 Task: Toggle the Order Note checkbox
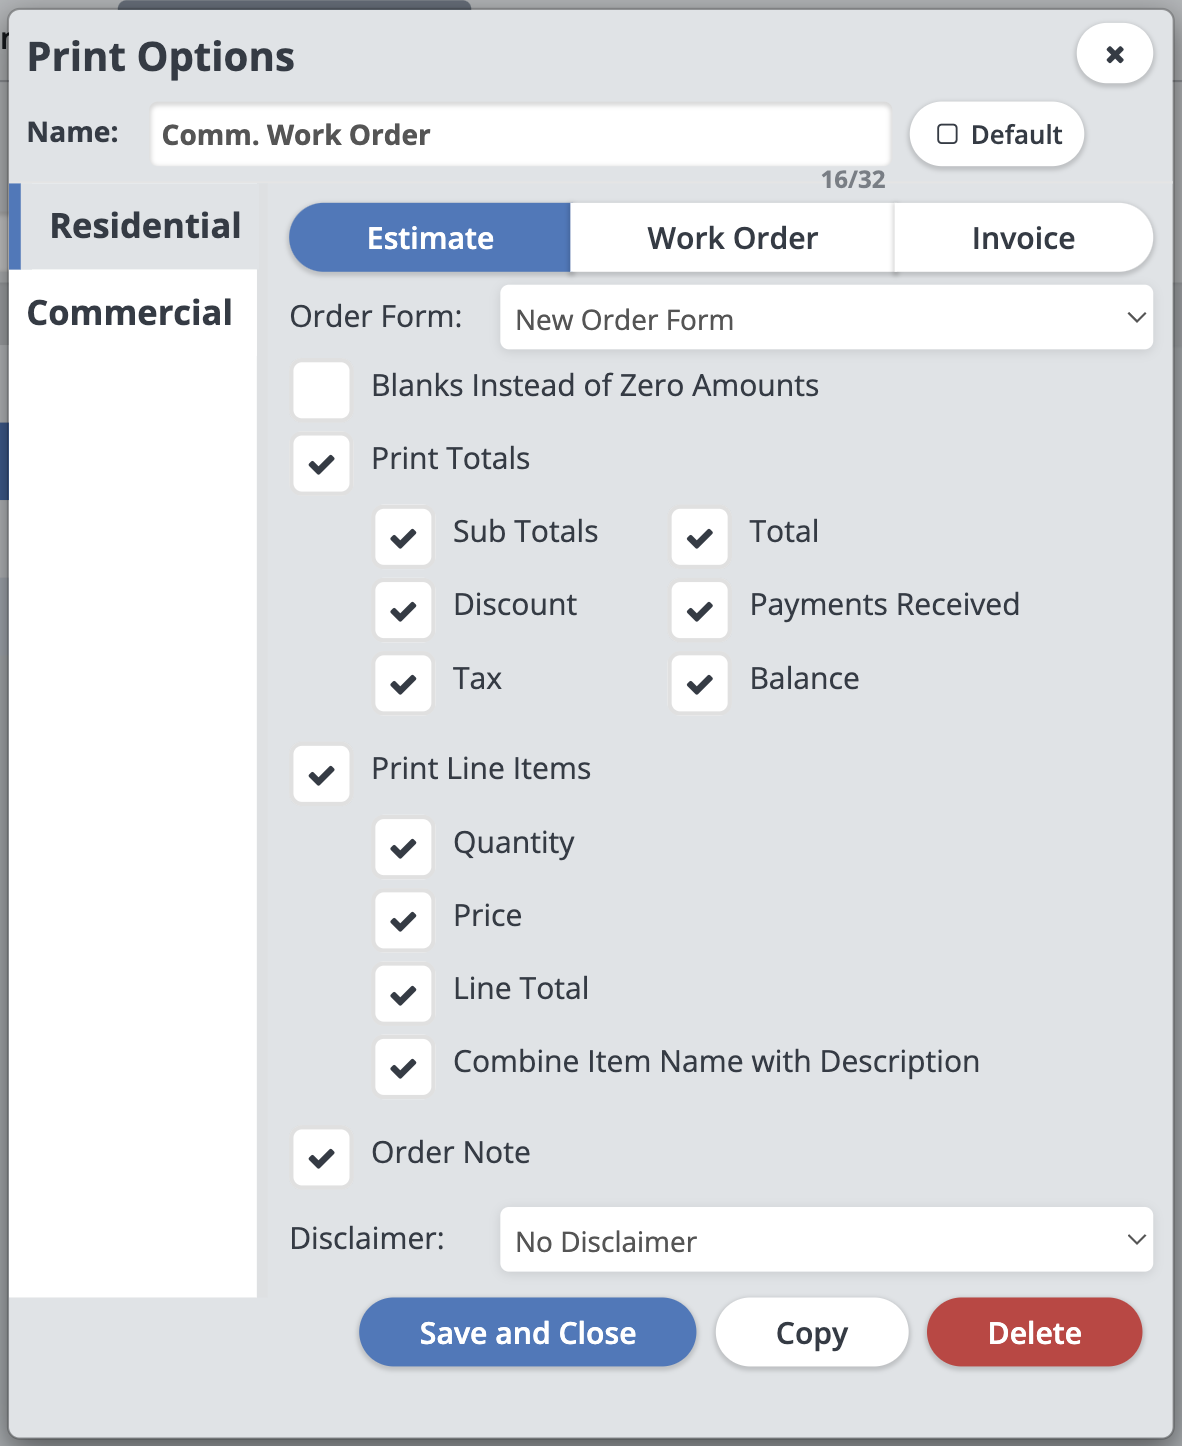(x=321, y=1158)
